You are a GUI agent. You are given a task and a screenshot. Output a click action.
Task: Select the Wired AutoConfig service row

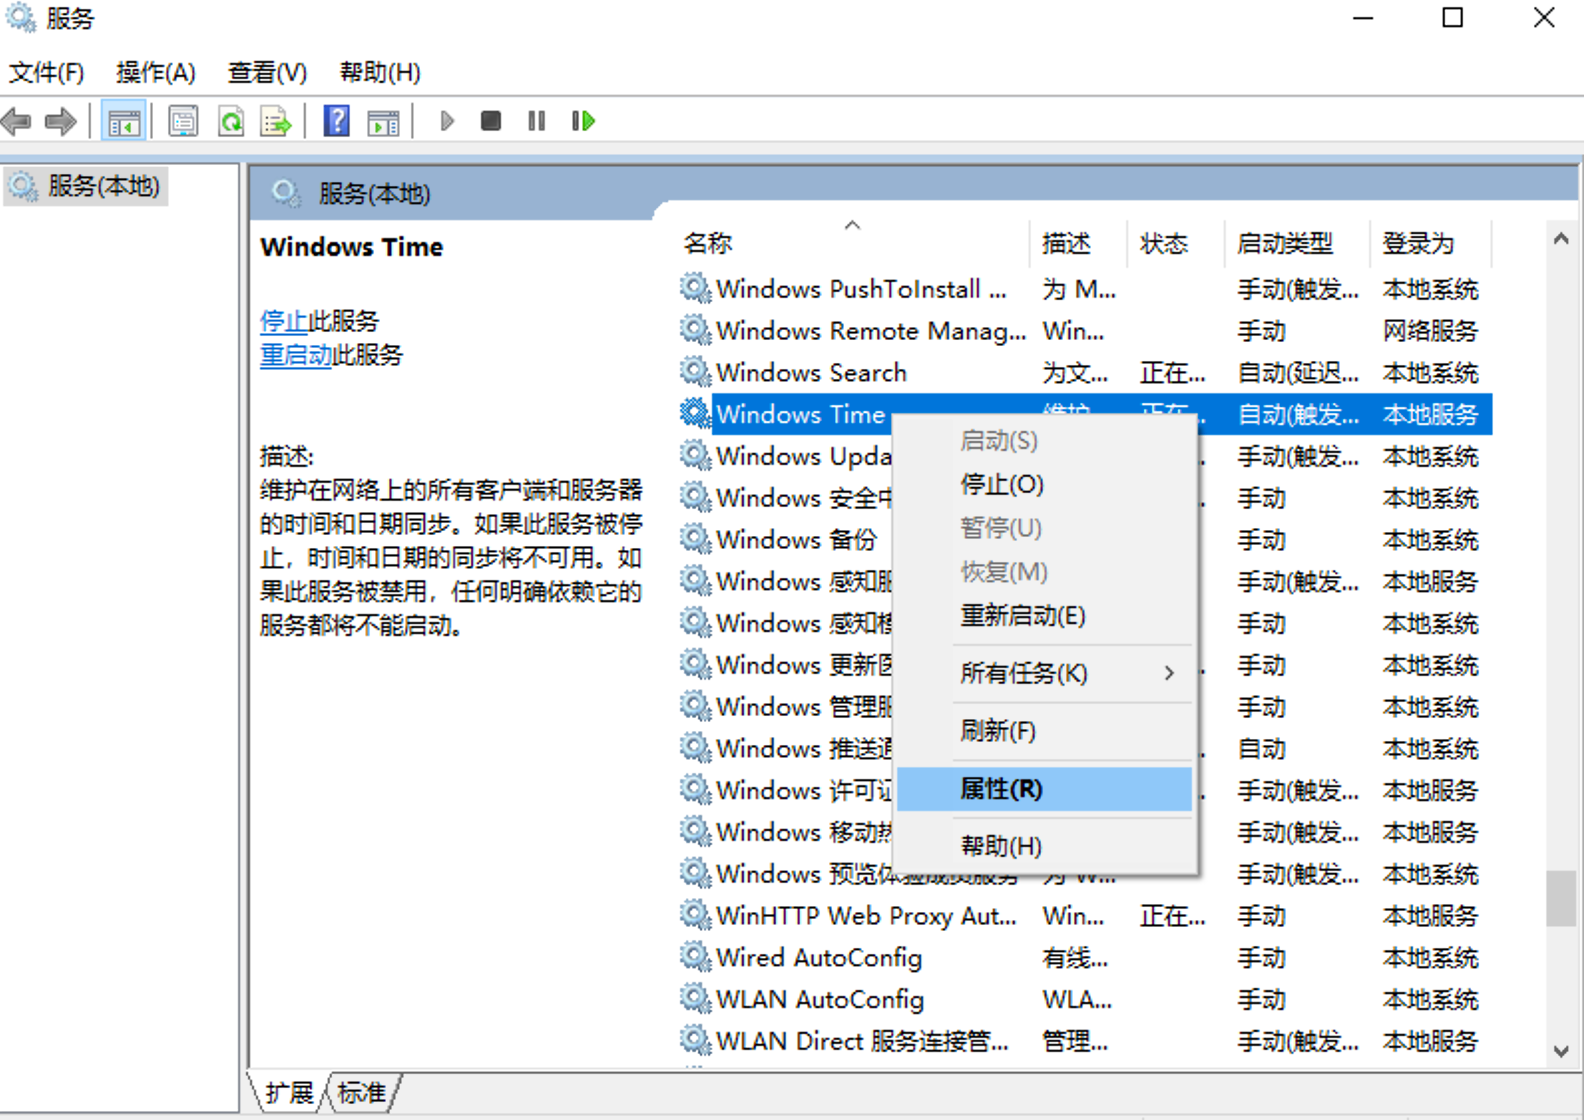[x=1085, y=957]
